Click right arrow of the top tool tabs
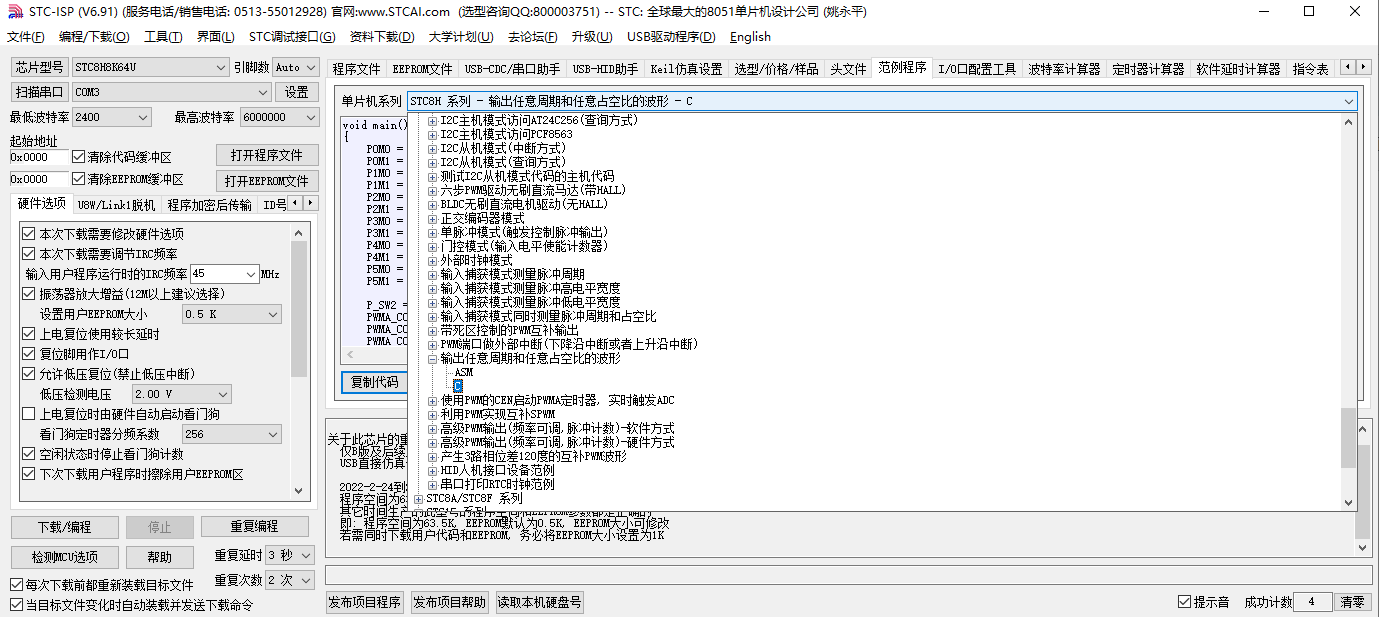 [1363, 67]
